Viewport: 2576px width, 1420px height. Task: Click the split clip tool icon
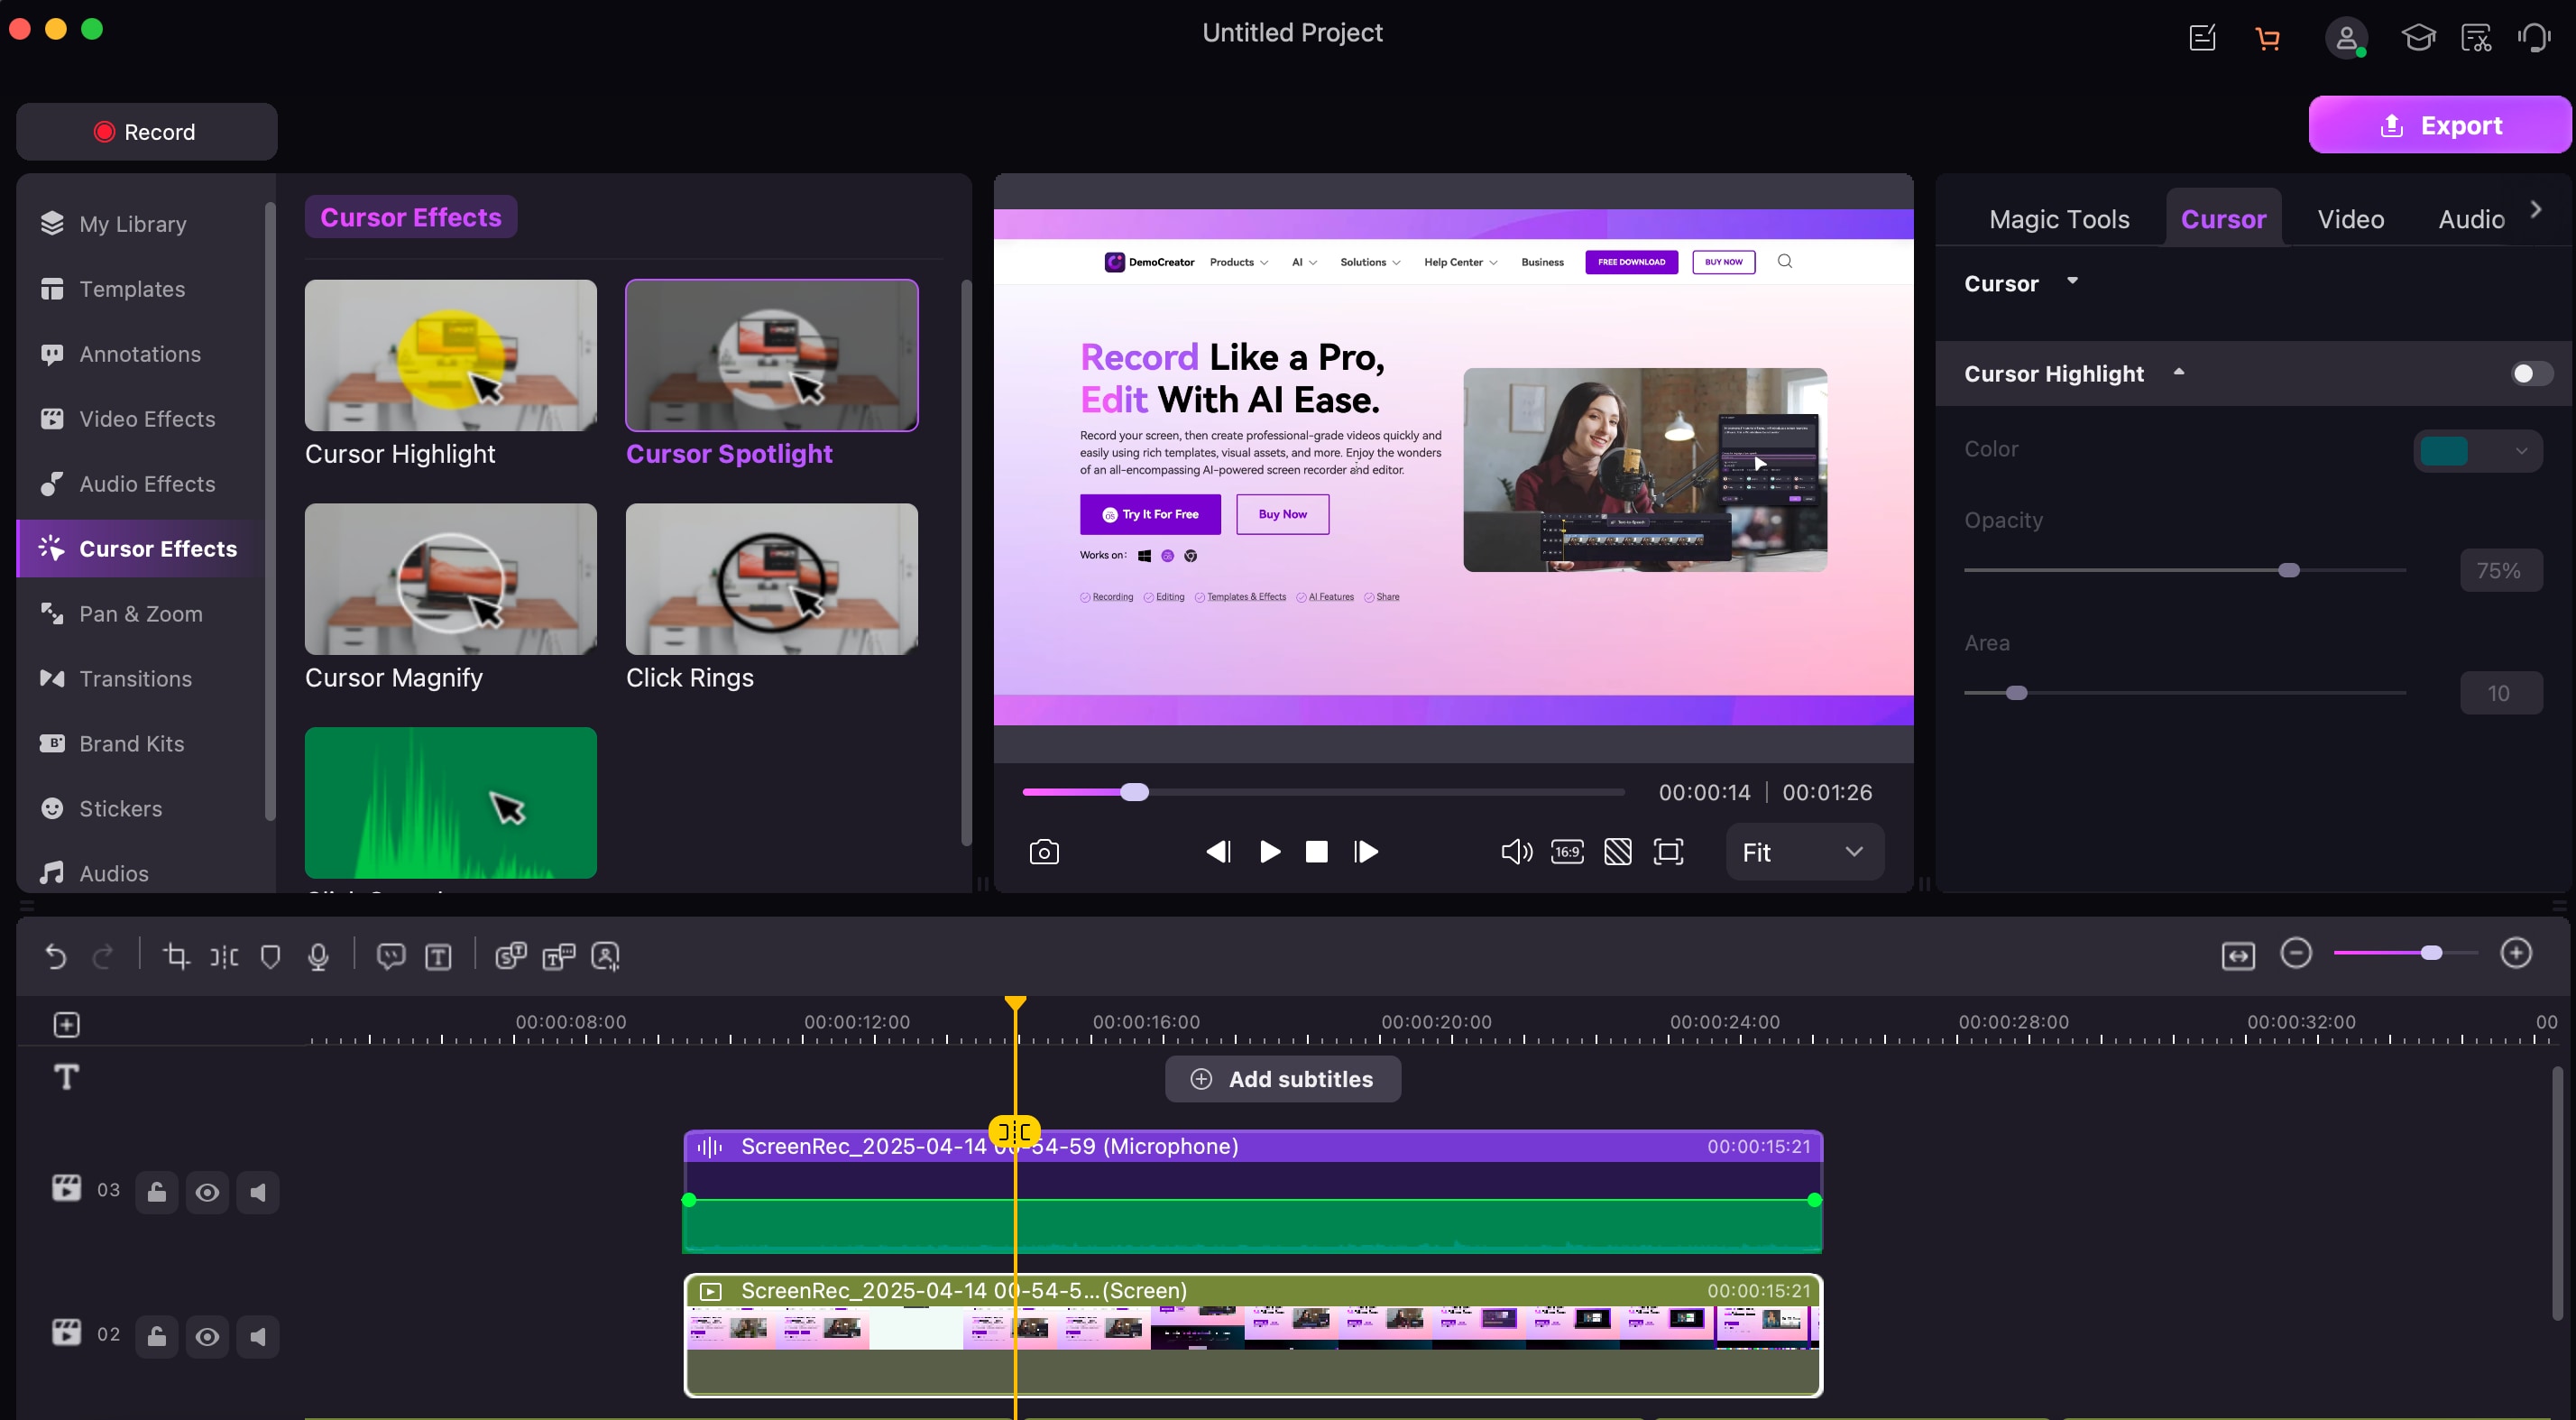tap(224, 957)
